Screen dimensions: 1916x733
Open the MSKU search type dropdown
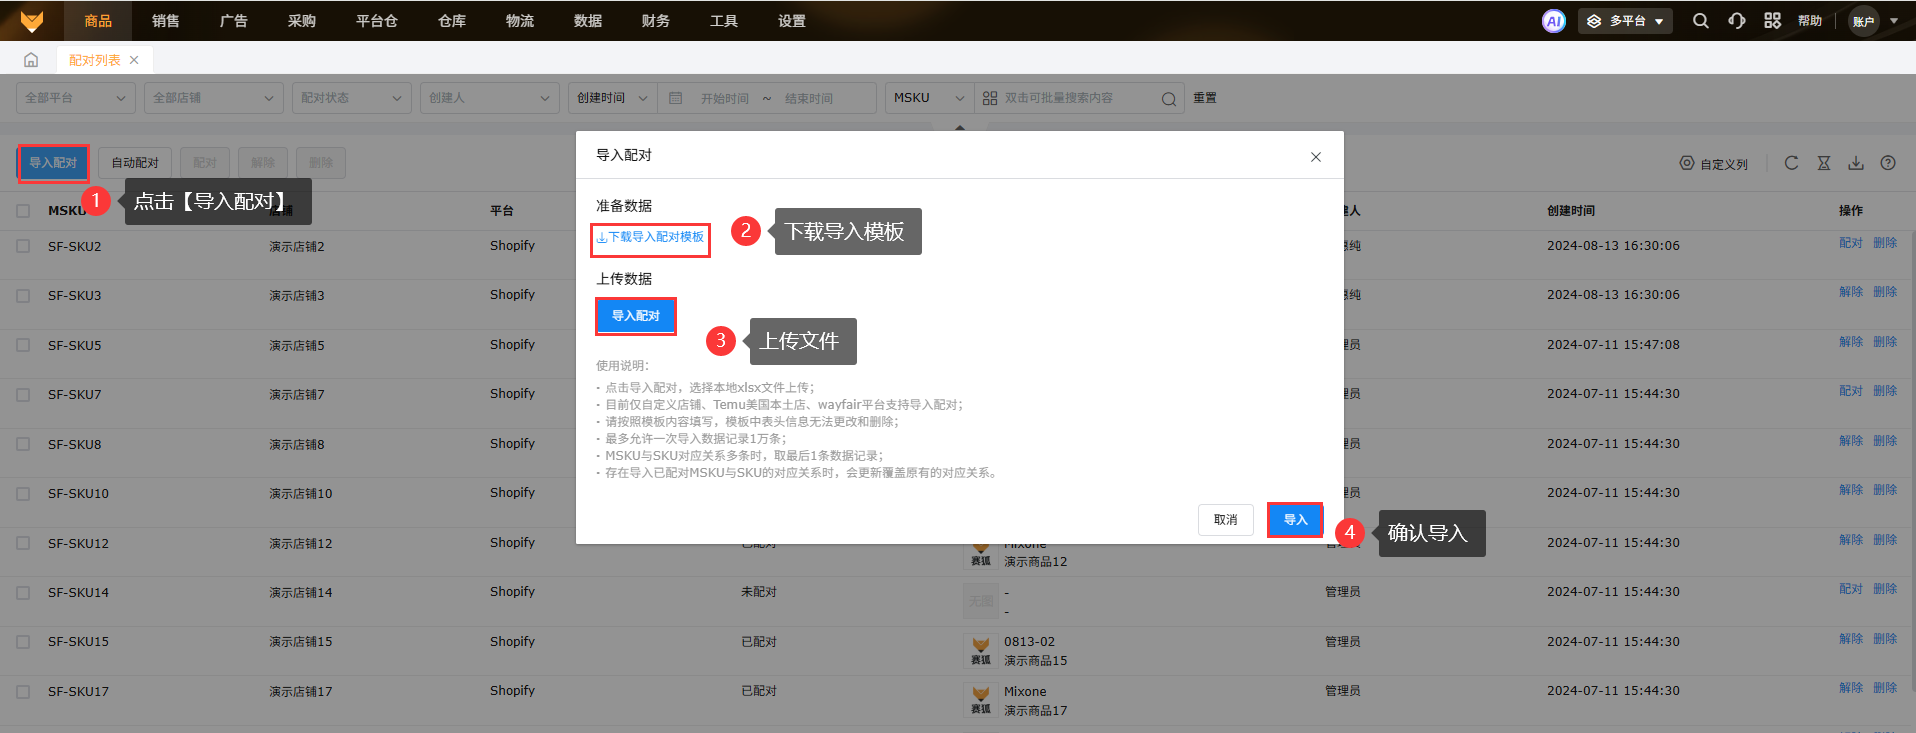pos(930,98)
